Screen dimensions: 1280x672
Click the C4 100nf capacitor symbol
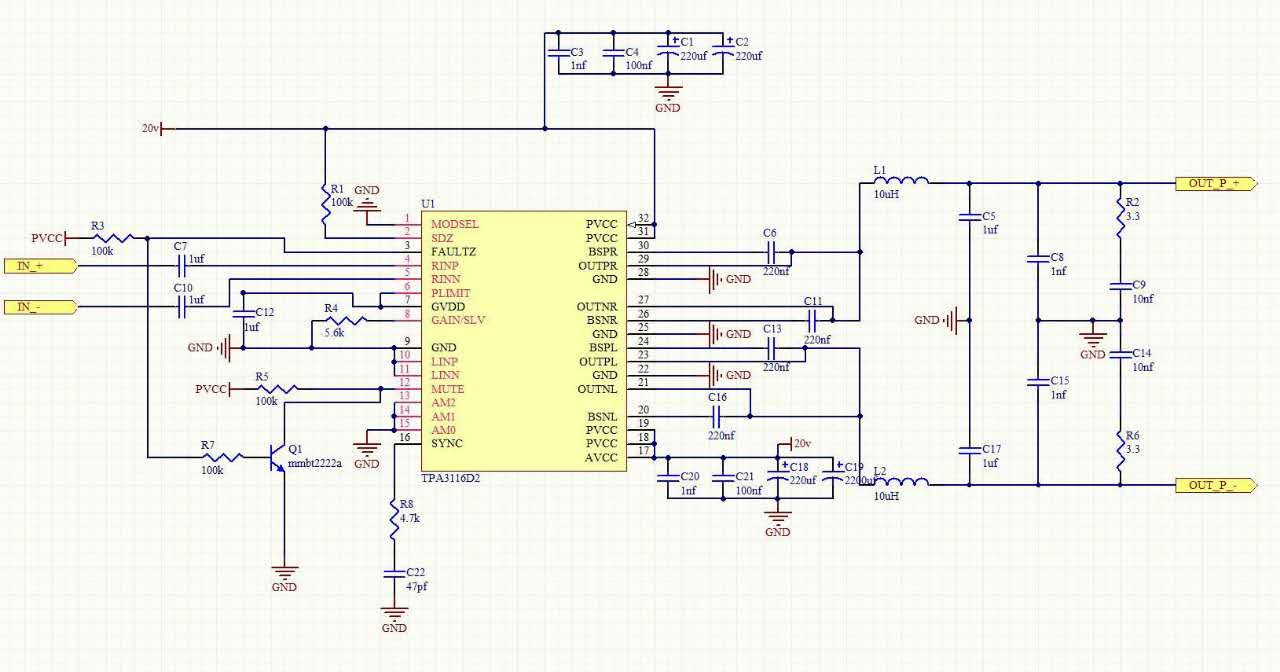[613, 52]
